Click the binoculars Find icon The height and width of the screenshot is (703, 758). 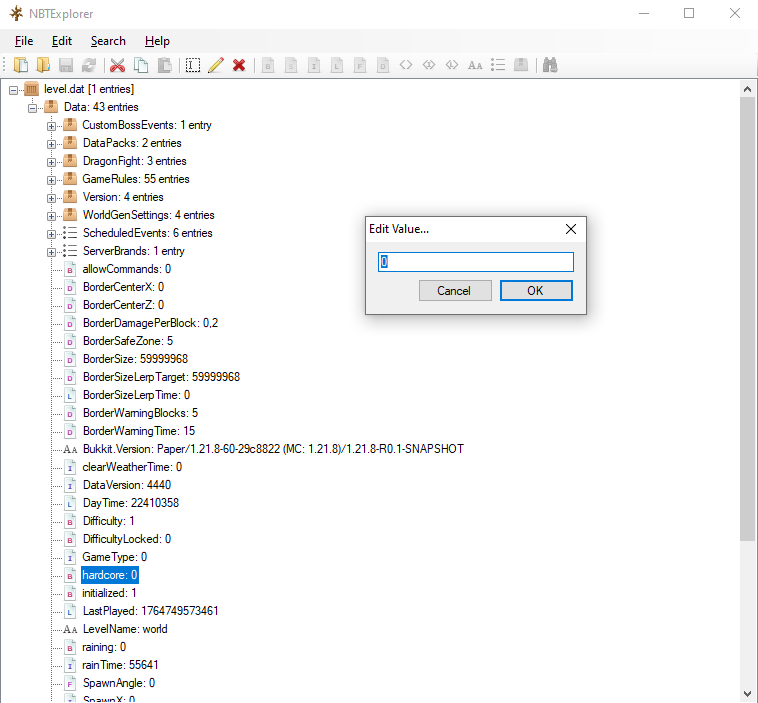549,65
